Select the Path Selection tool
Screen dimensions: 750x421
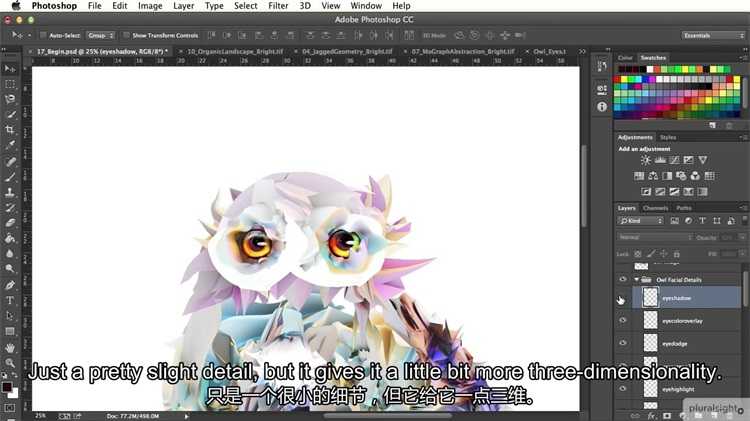[x=10, y=316]
